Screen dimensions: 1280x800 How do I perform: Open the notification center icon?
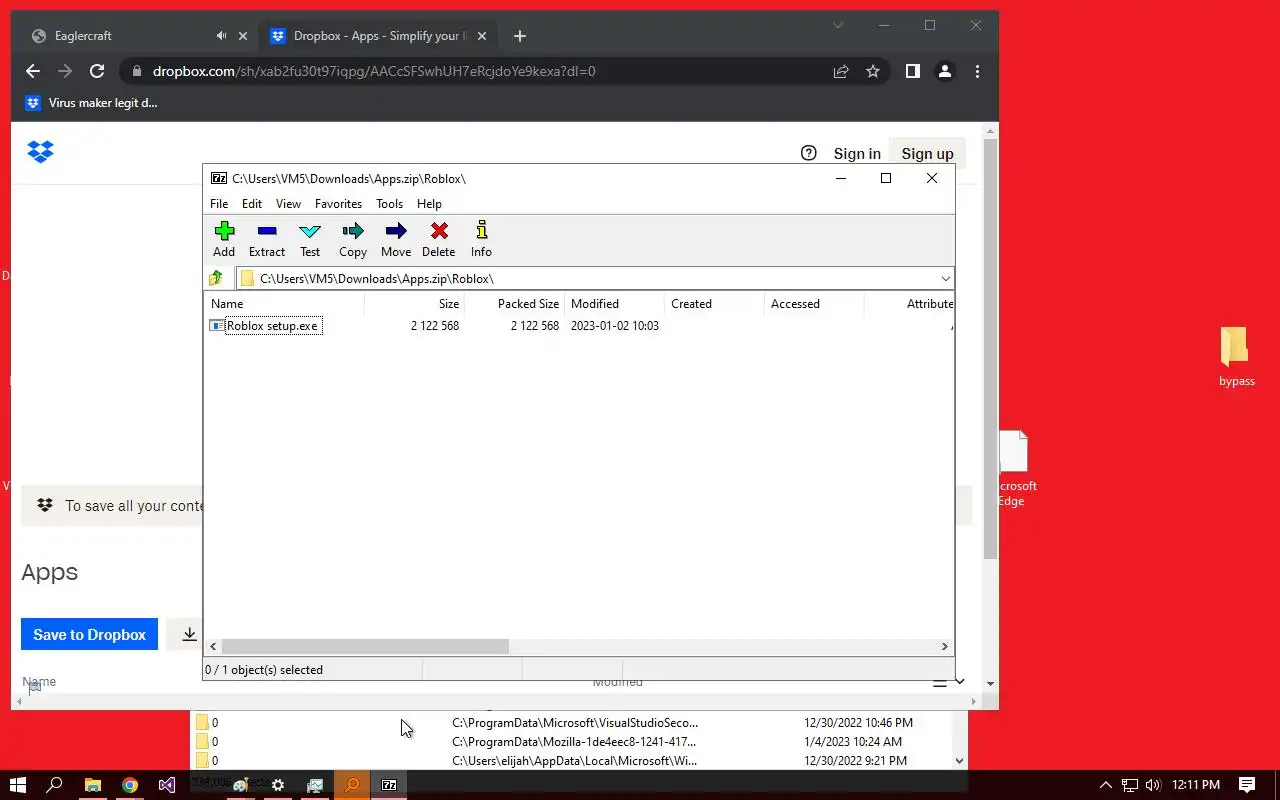point(1247,785)
